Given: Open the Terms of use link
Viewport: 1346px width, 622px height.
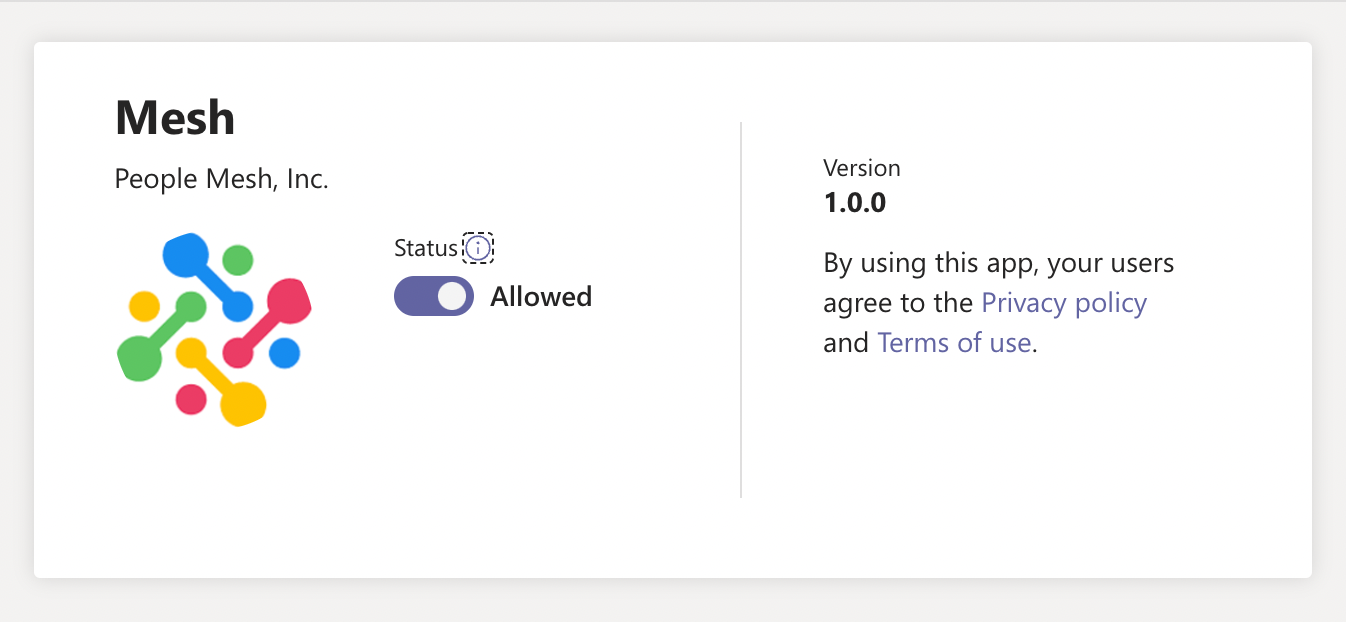Looking at the screenshot, I should [x=954, y=343].
